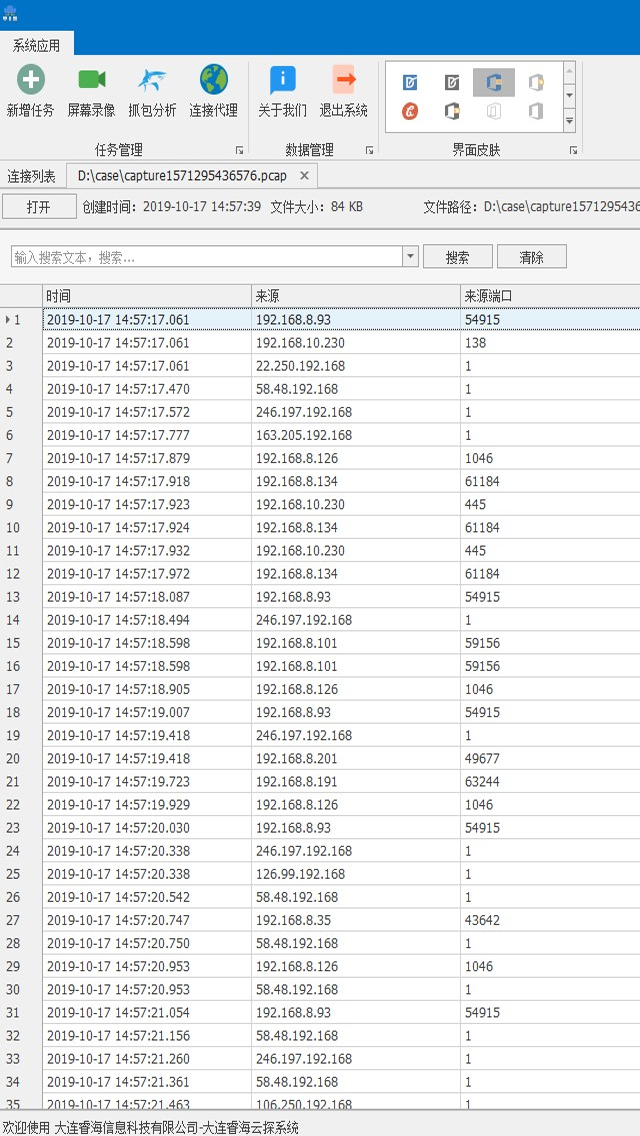The image size is (640, 1136).
Task: Choose the first red skin in bottom row
Action: (x=410, y=111)
